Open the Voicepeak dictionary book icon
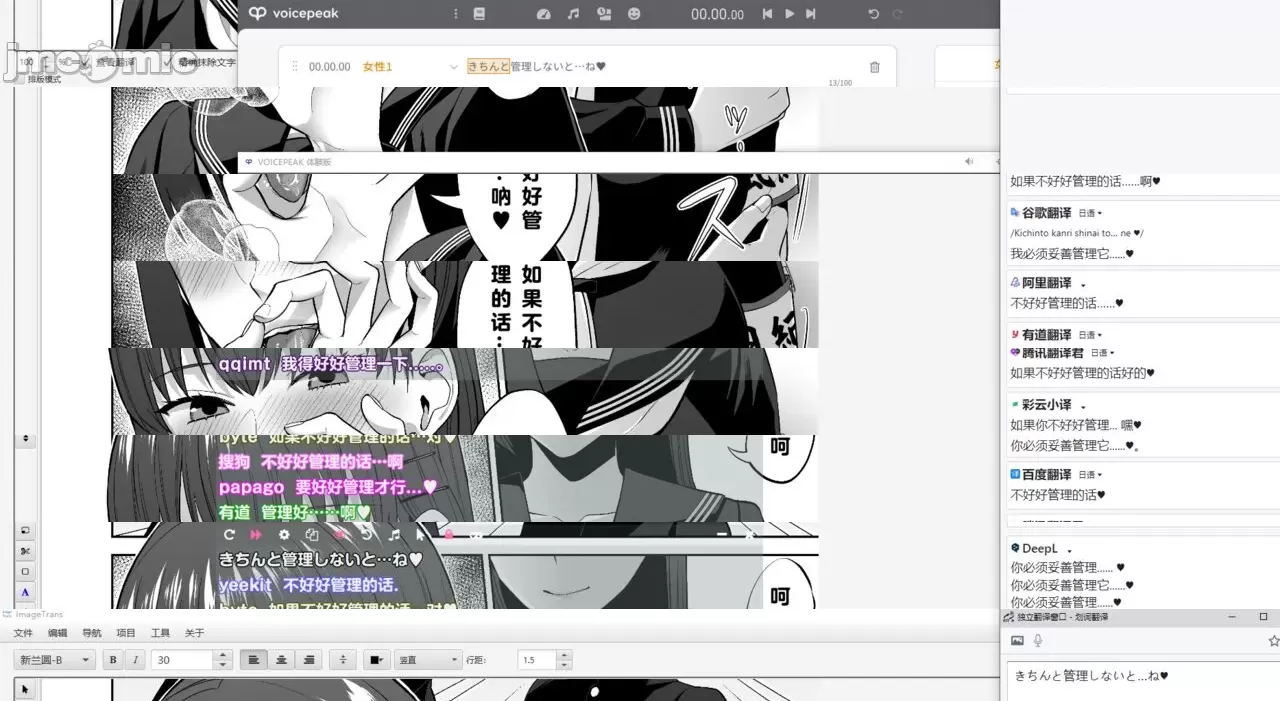 coord(479,14)
